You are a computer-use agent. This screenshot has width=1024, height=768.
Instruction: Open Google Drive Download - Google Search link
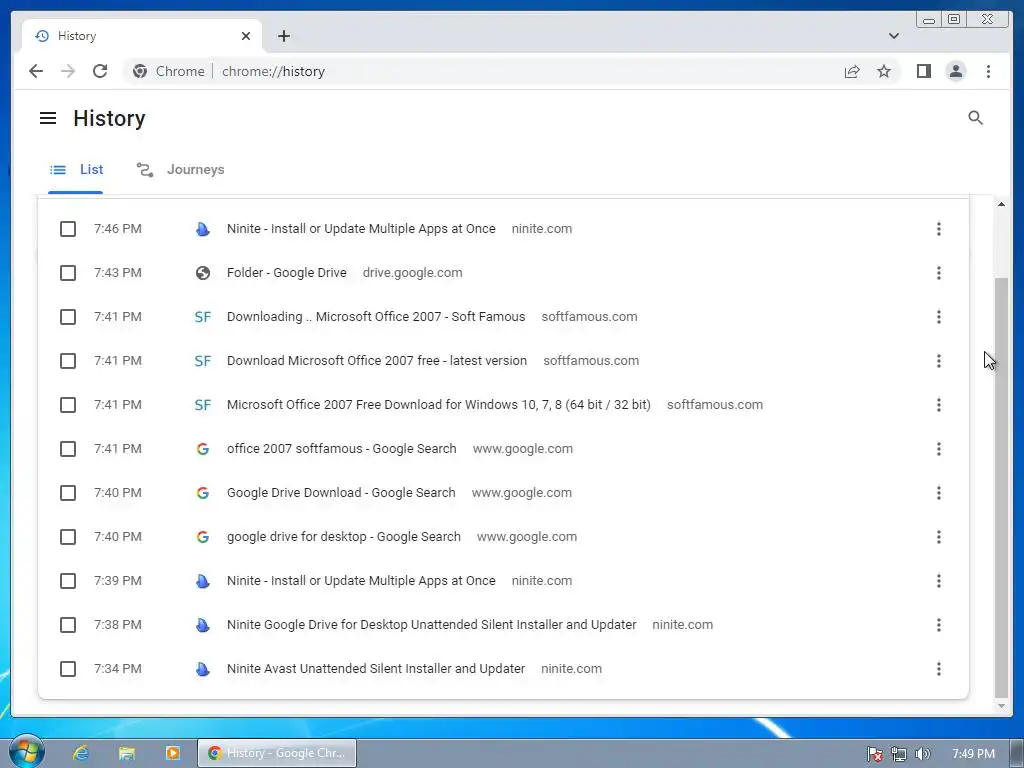[341, 493]
